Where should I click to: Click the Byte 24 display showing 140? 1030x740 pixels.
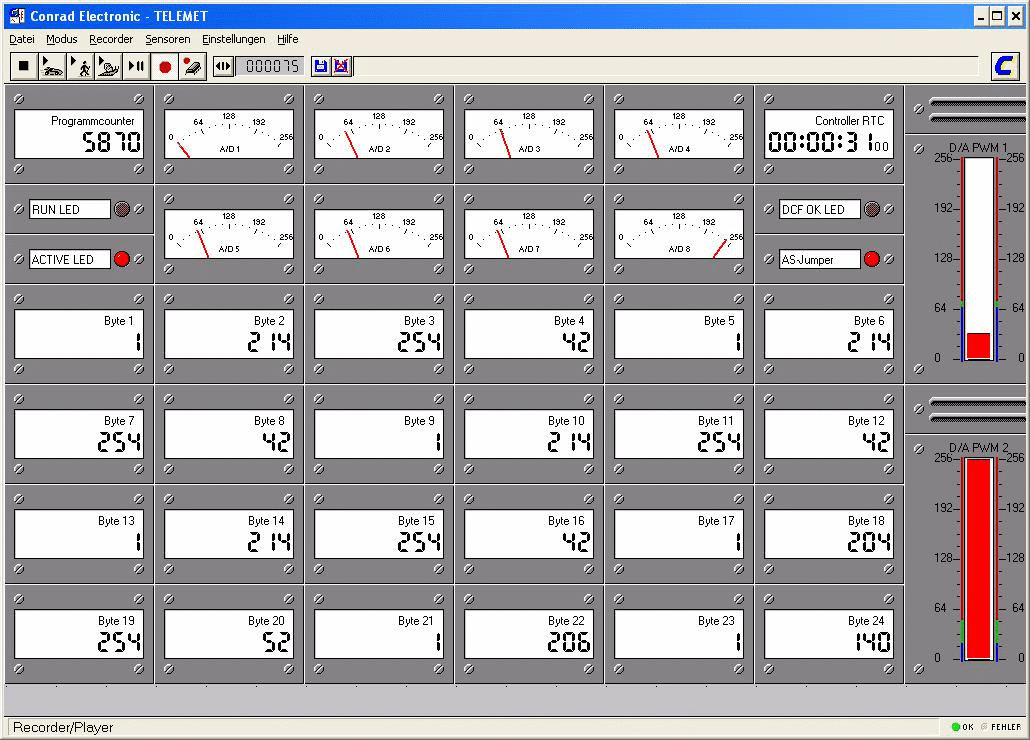pyautogui.click(x=829, y=634)
